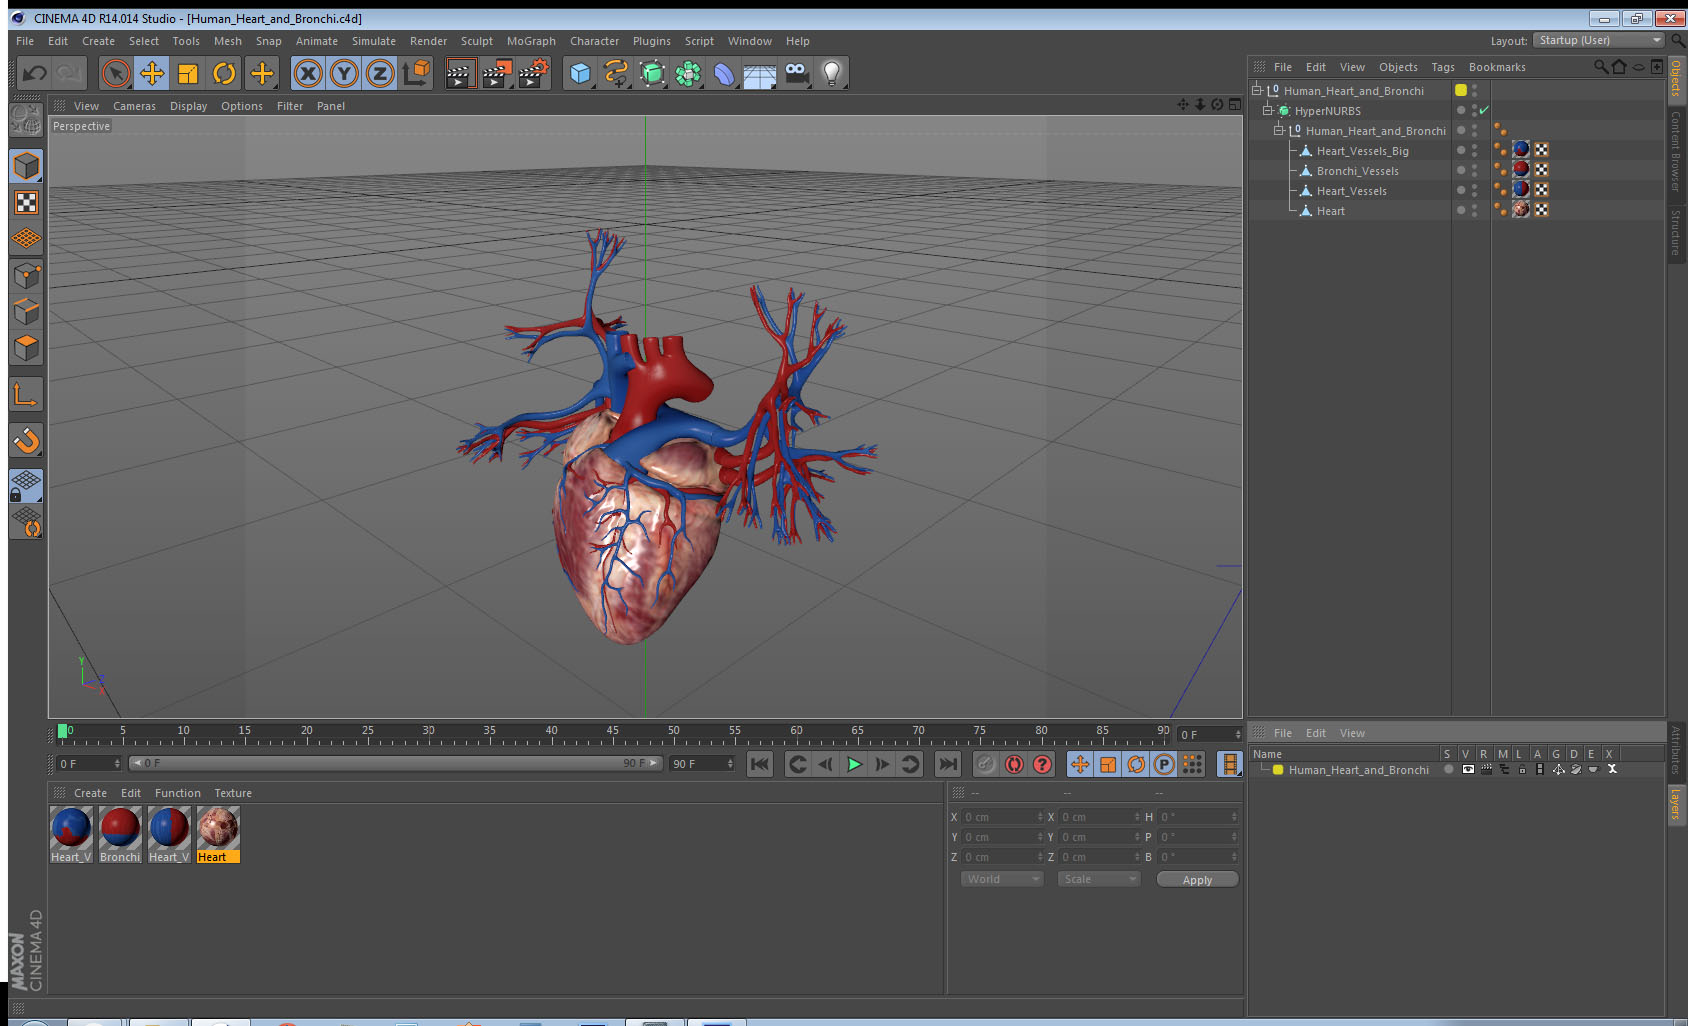Open the Cameras viewport menu

134,106
